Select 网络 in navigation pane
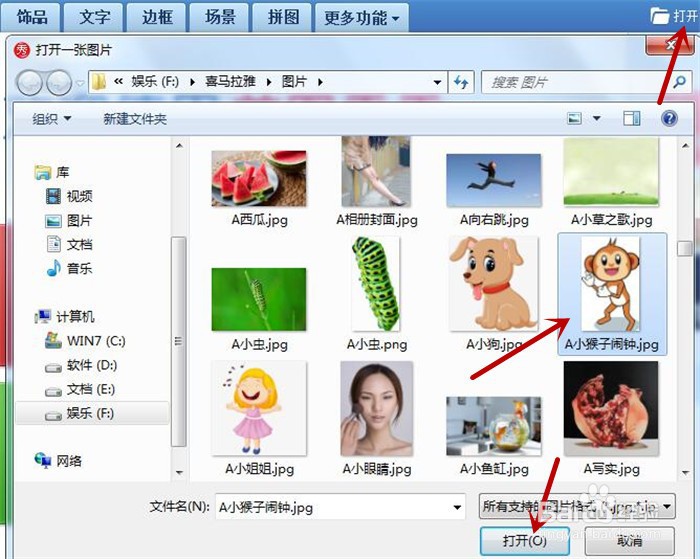The height and width of the screenshot is (559, 700). click(58, 461)
